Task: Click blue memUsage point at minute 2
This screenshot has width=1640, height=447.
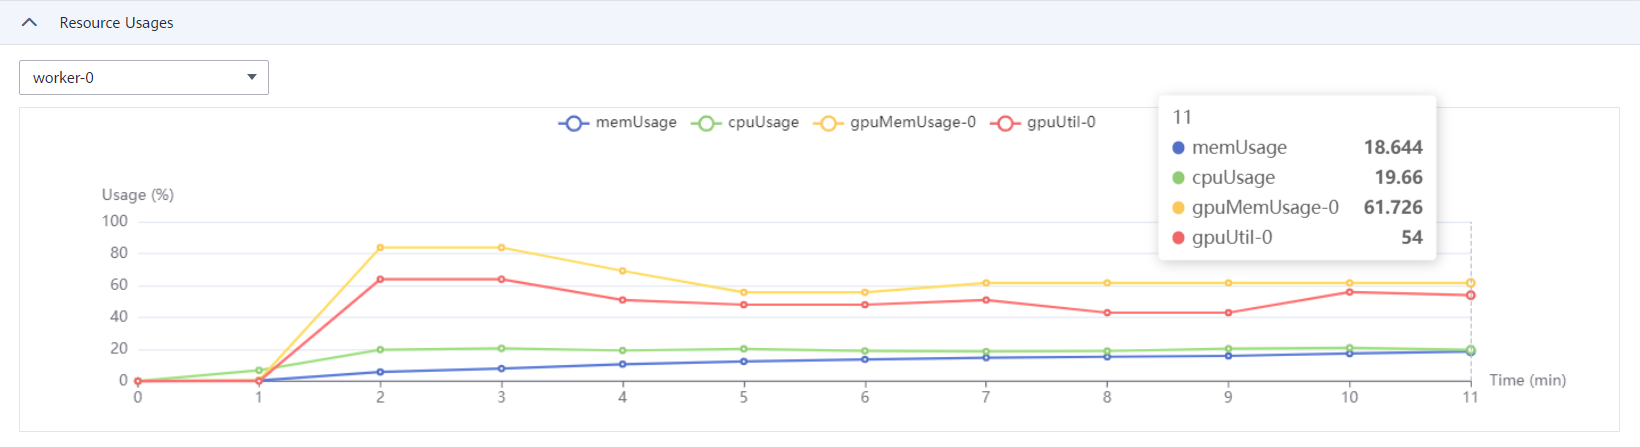Action: point(380,372)
